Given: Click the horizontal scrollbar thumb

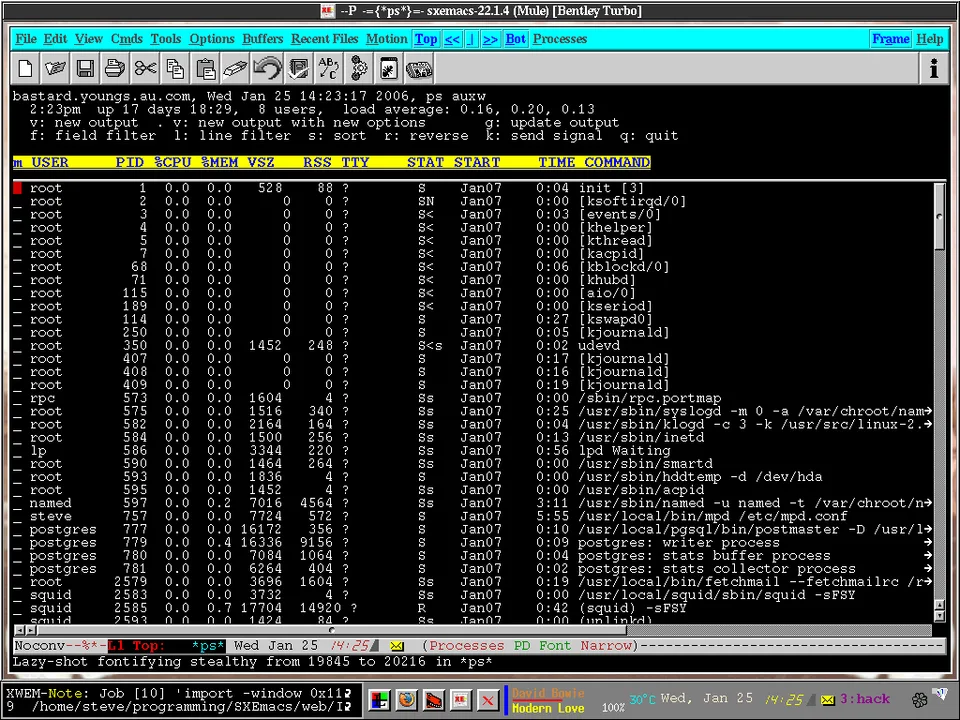Looking at the screenshot, I should pyautogui.click(x=332, y=630).
